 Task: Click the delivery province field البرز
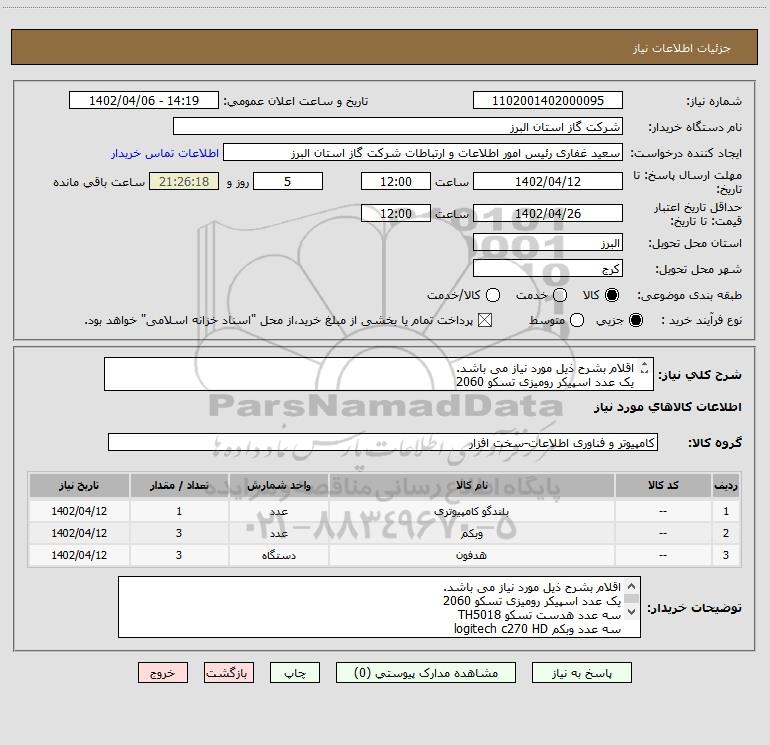tap(548, 243)
